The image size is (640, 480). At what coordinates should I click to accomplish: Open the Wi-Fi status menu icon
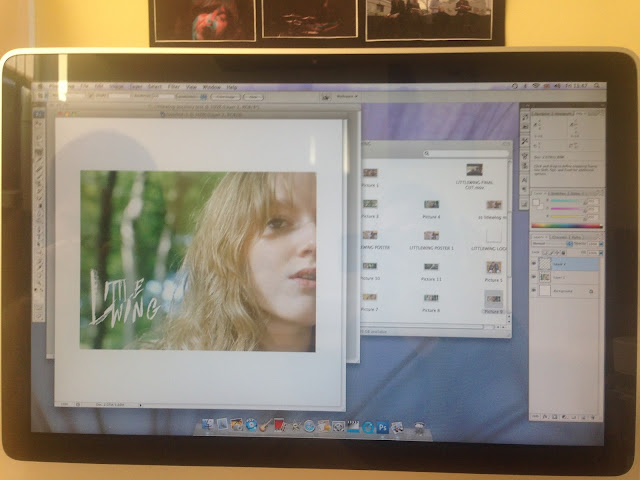tap(536, 86)
